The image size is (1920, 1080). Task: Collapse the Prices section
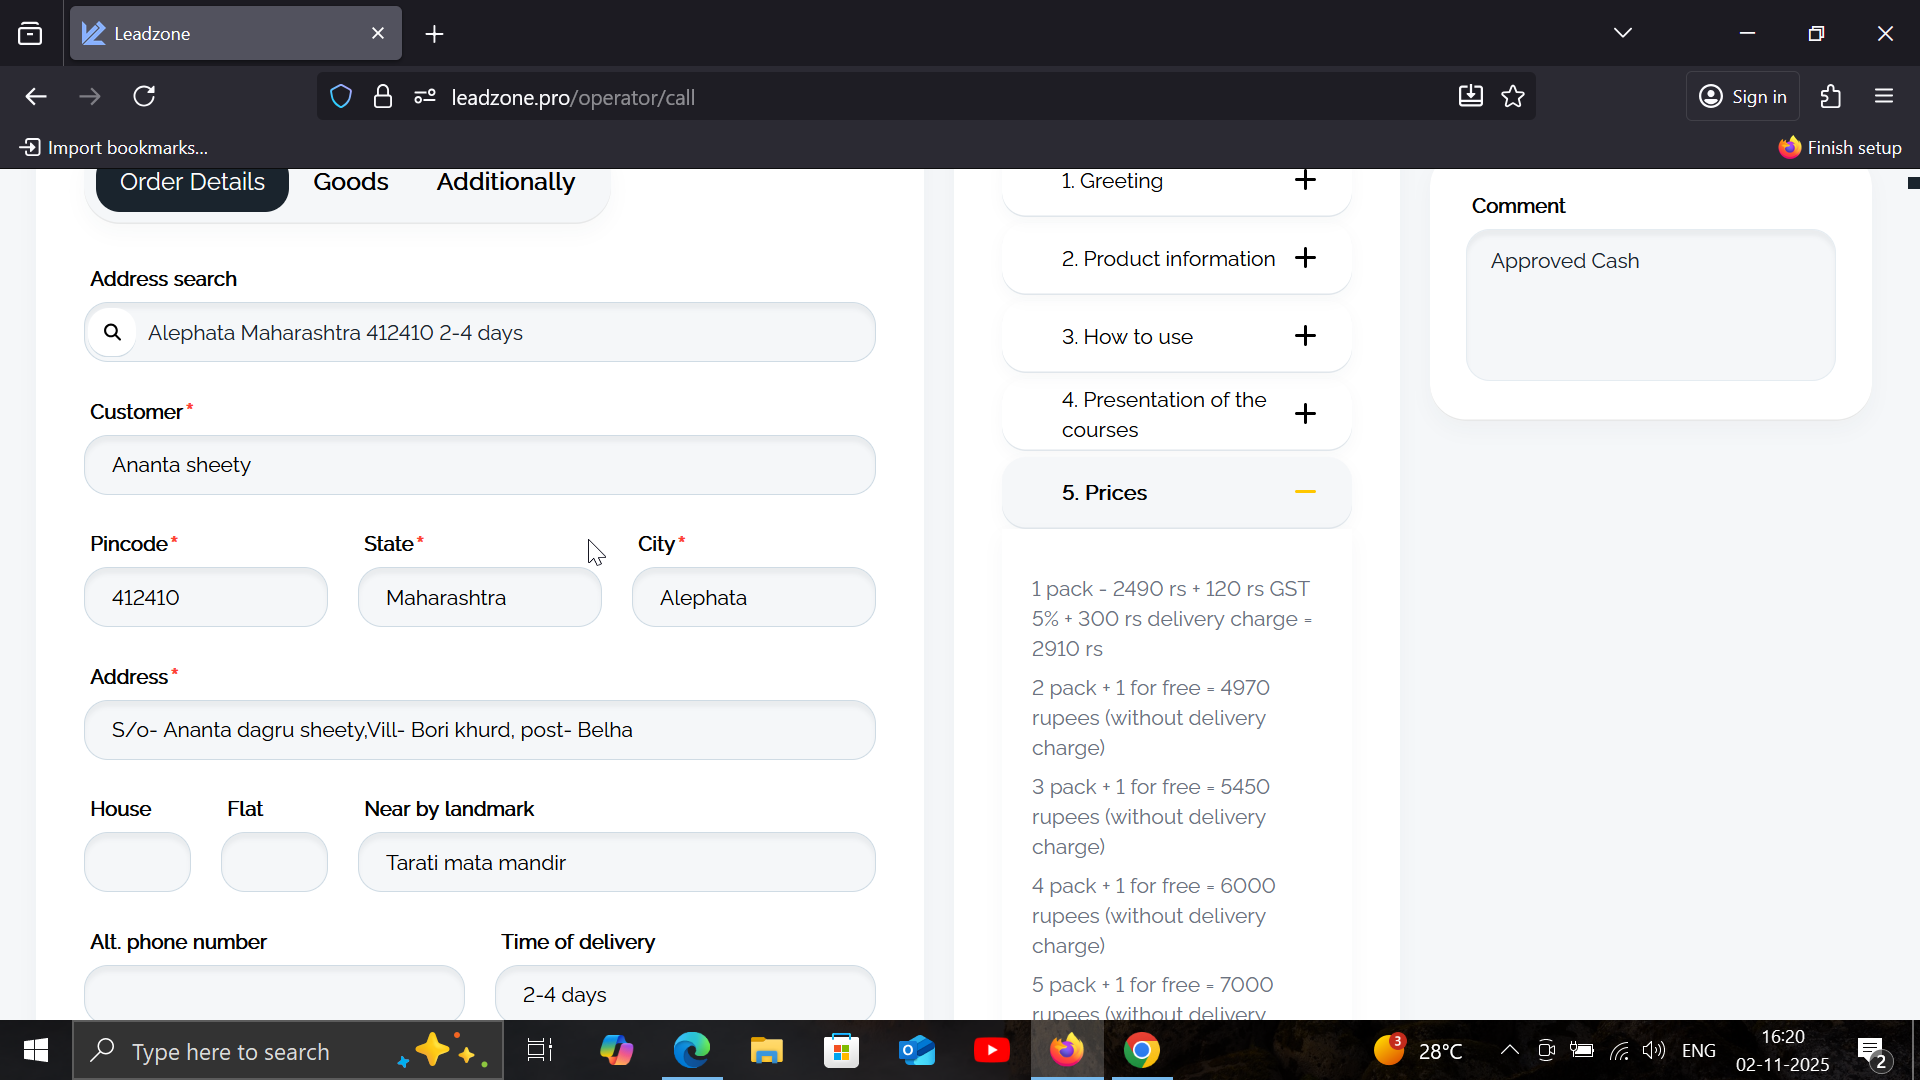1304,492
